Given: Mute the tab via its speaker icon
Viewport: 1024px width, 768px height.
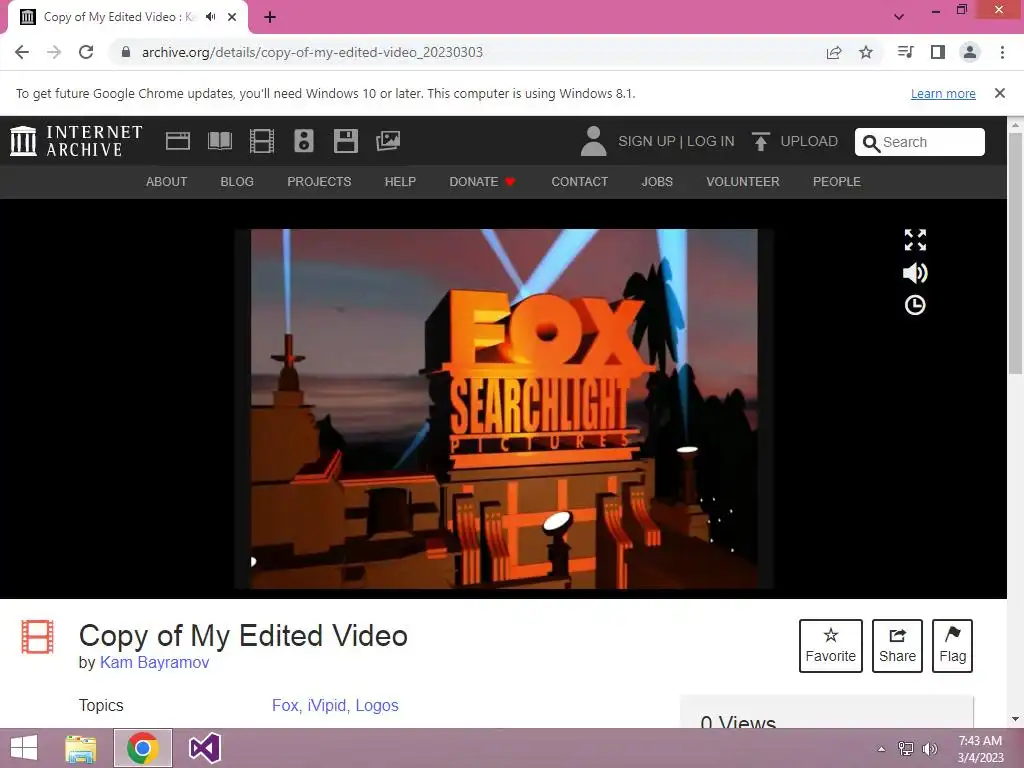Looking at the screenshot, I should [x=210, y=17].
